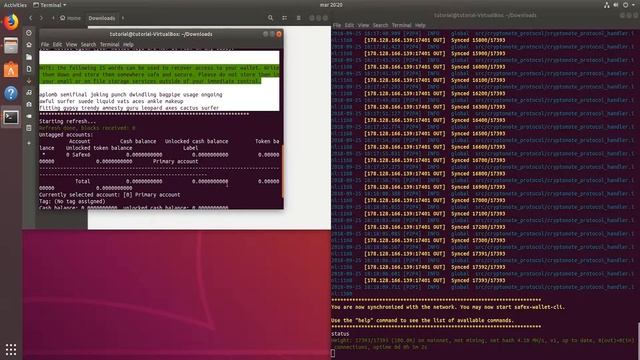Open Help menu in the front terminal

pos(128,44)
